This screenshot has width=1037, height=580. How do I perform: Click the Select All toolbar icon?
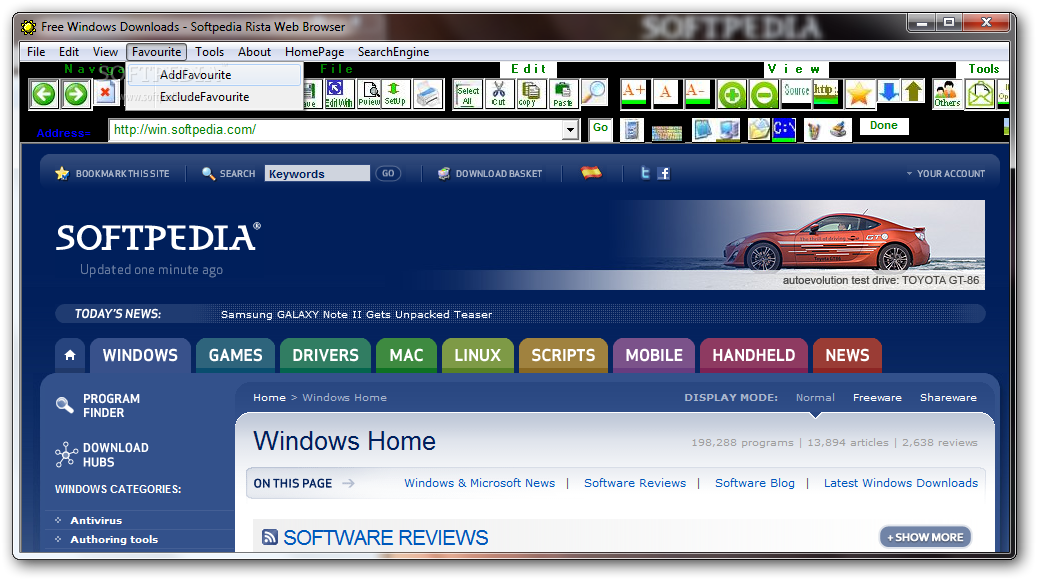468,94
